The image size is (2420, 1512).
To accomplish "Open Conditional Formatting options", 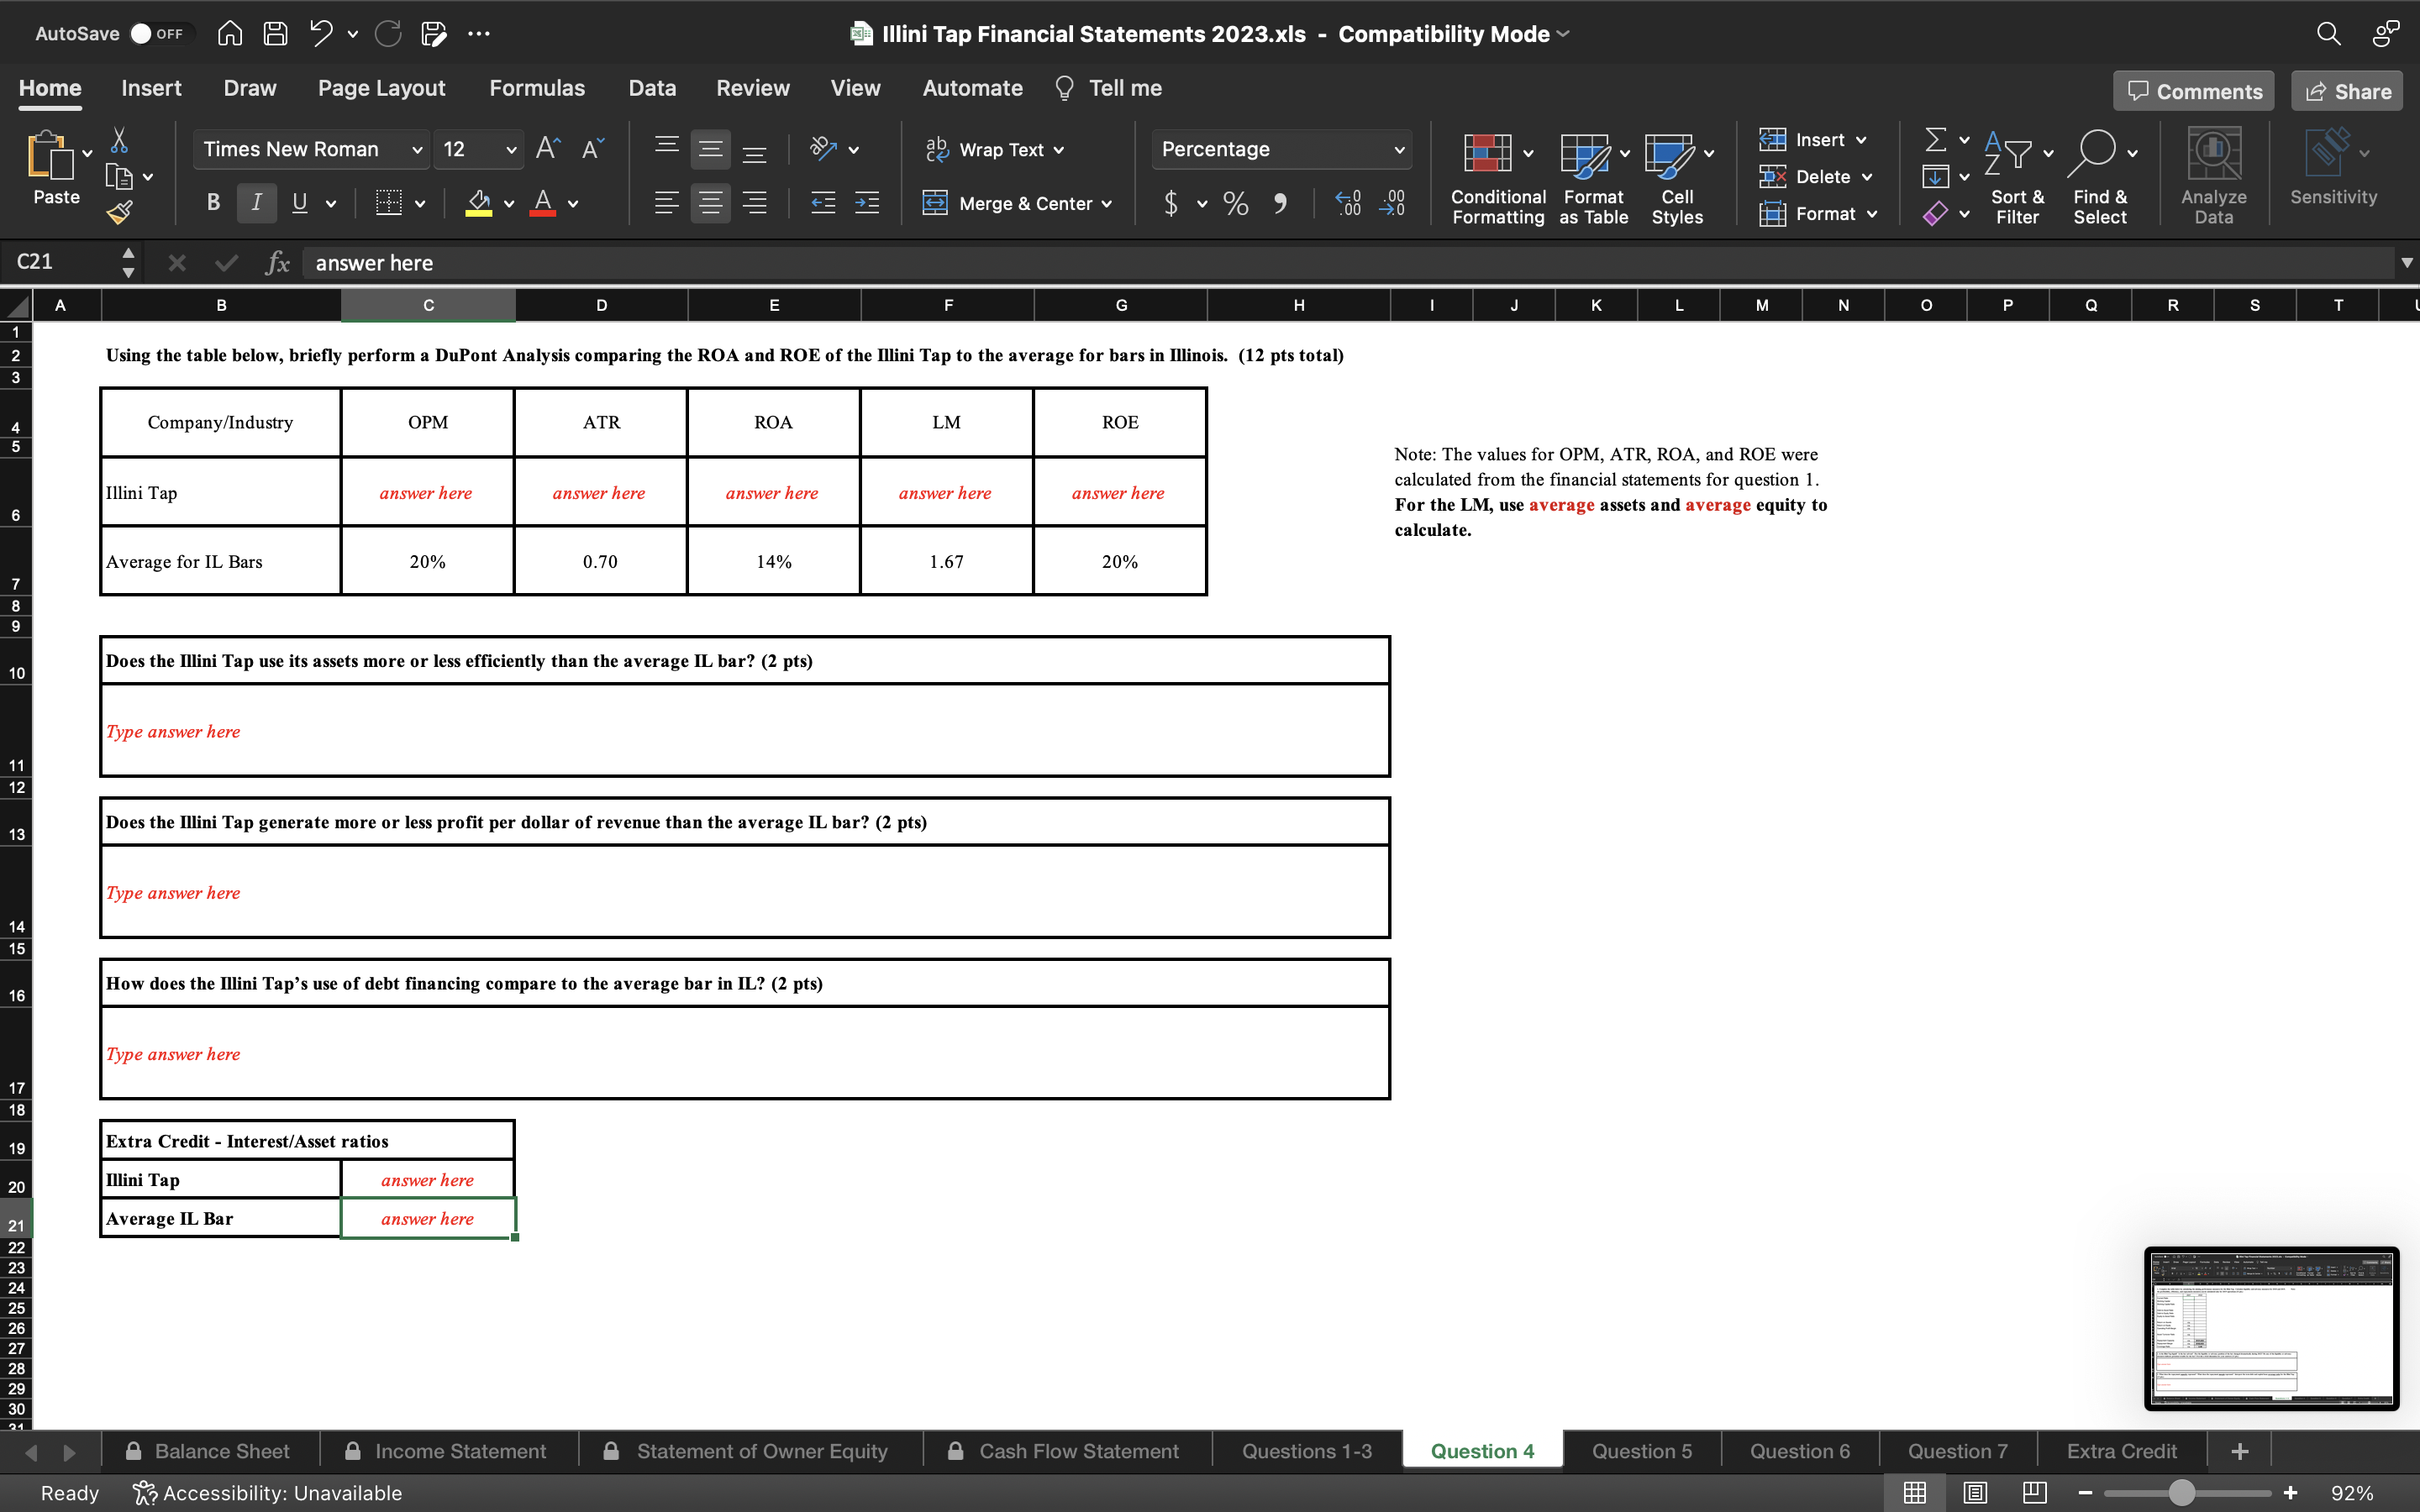I will [x=1494, y=176].
